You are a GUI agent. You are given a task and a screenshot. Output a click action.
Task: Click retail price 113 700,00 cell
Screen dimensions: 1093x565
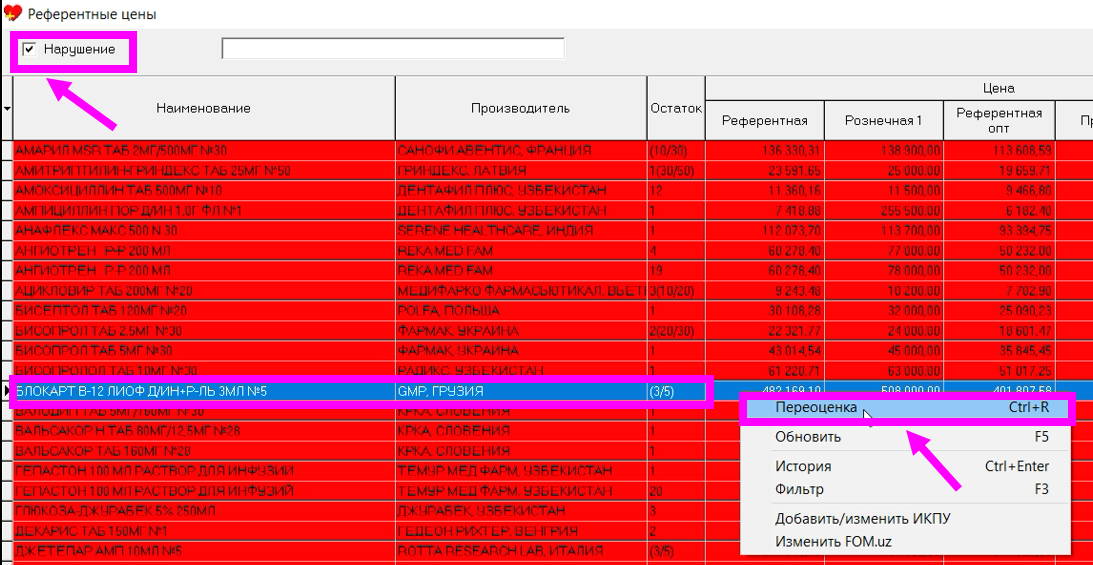(884, 231)
